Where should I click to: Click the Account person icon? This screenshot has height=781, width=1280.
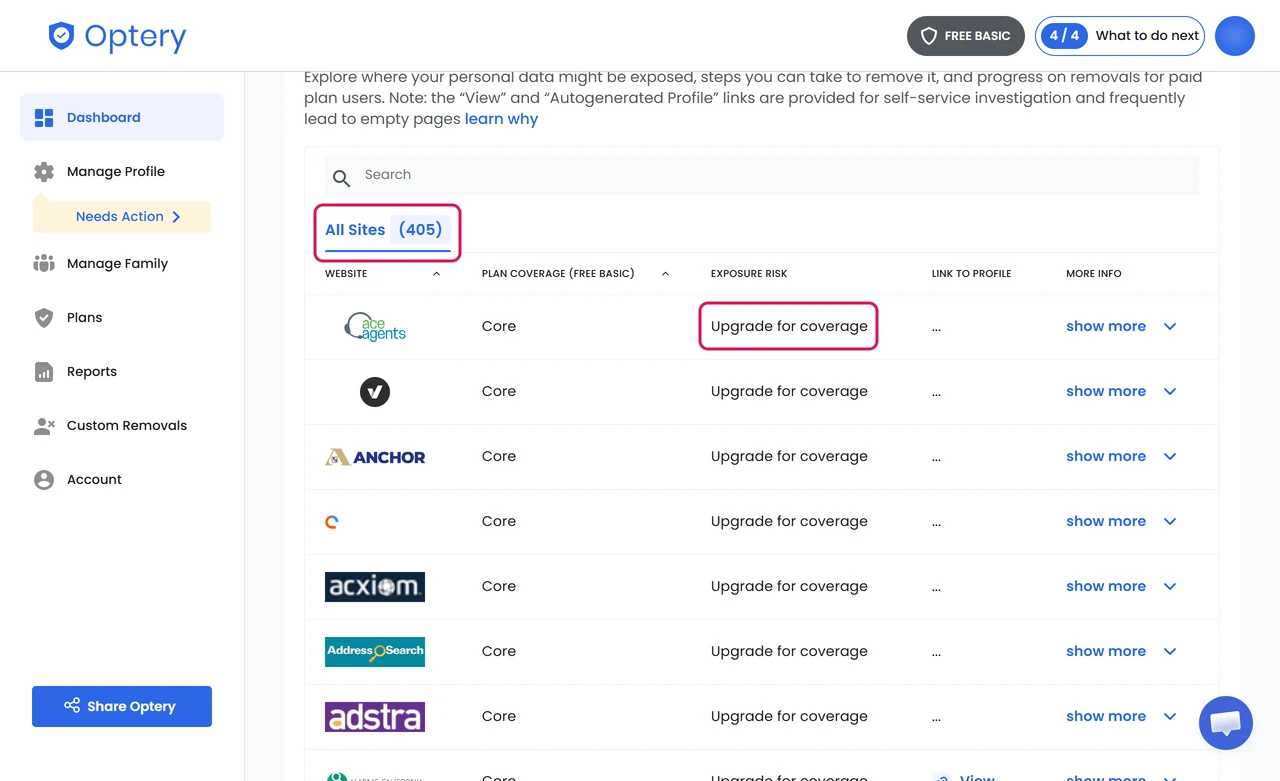[44, 480]
